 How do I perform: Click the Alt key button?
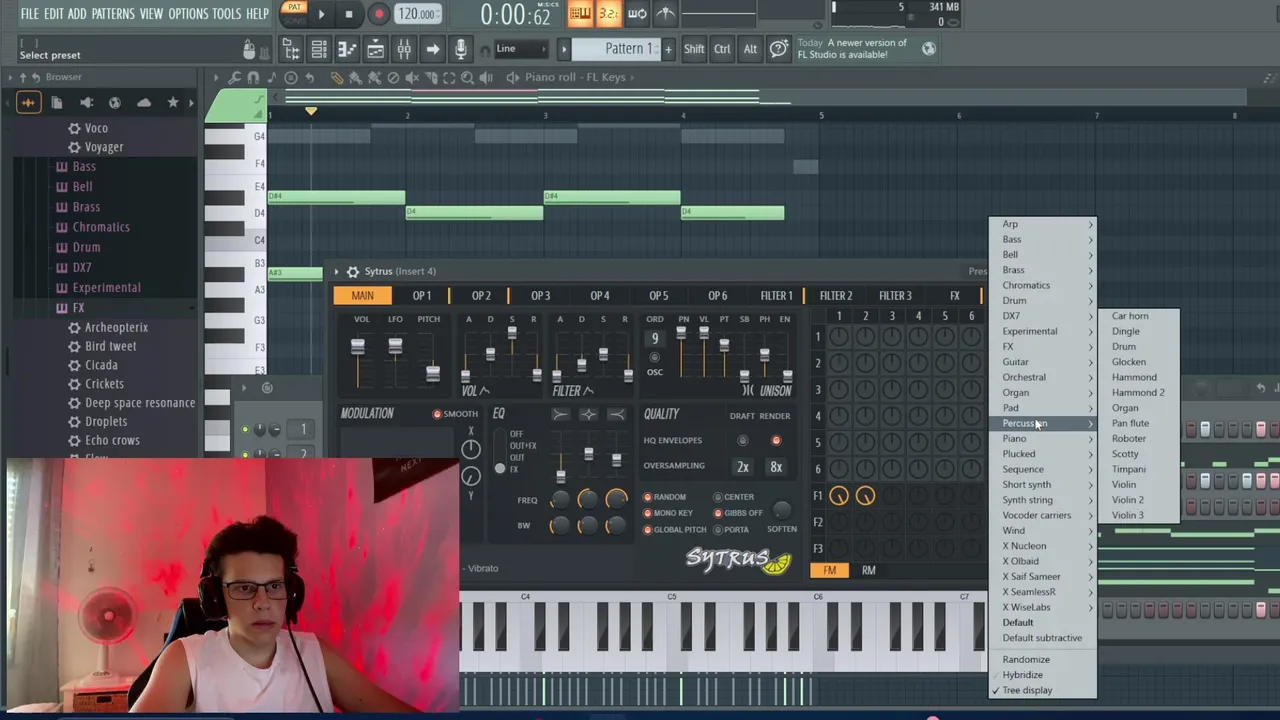750,49
